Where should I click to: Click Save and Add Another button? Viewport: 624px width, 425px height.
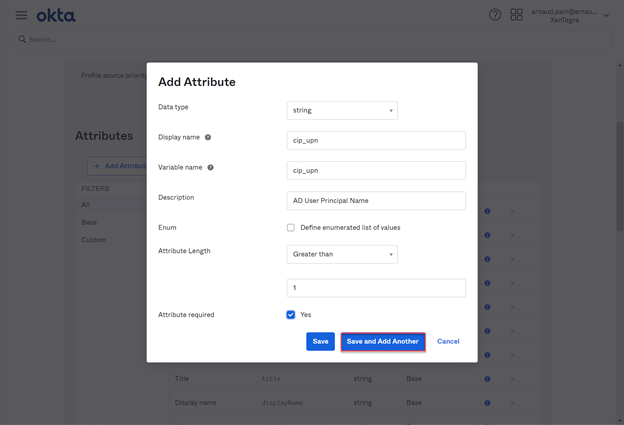(383, 342)
